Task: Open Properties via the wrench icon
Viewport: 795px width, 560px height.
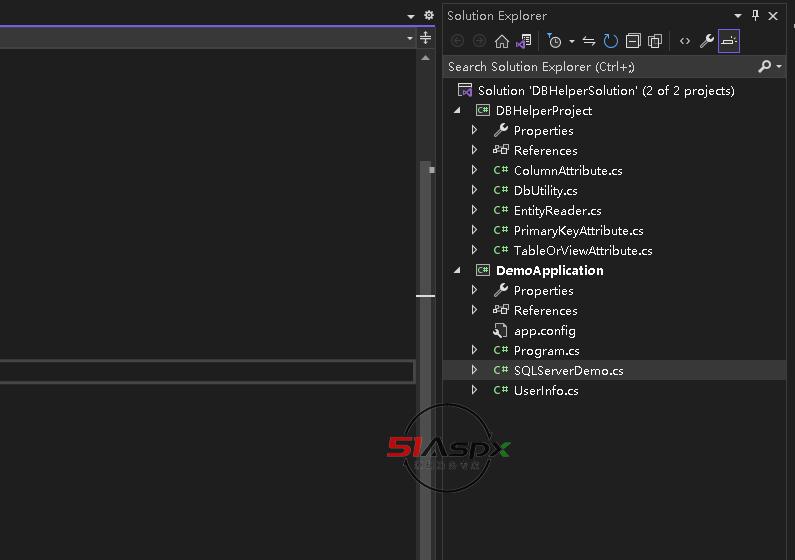Action: (707, 41)
